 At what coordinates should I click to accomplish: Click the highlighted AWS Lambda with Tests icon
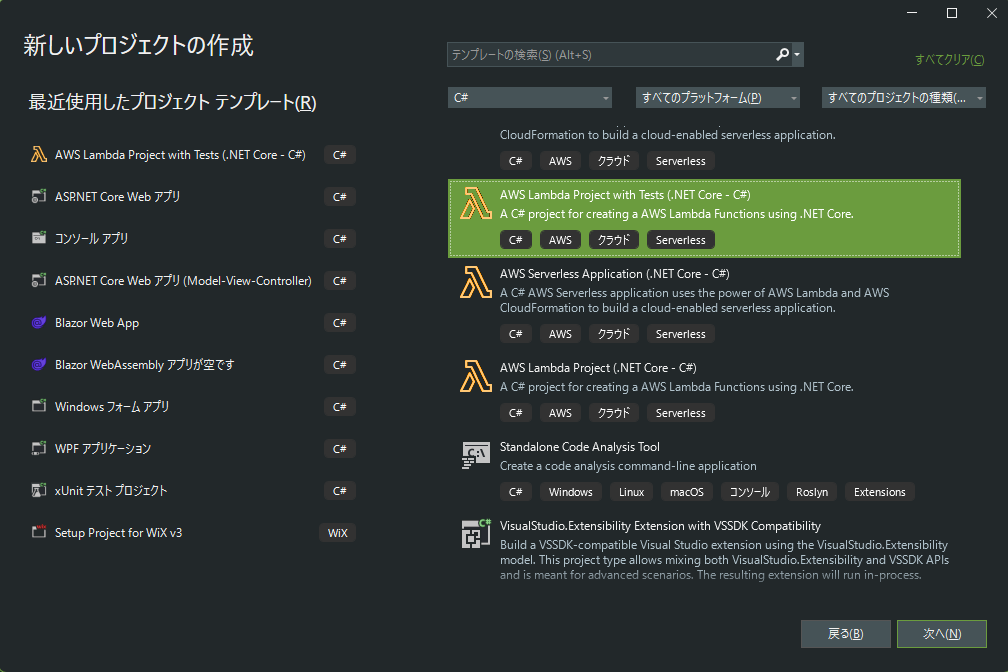pyautogui.click(x=476, y=203)
